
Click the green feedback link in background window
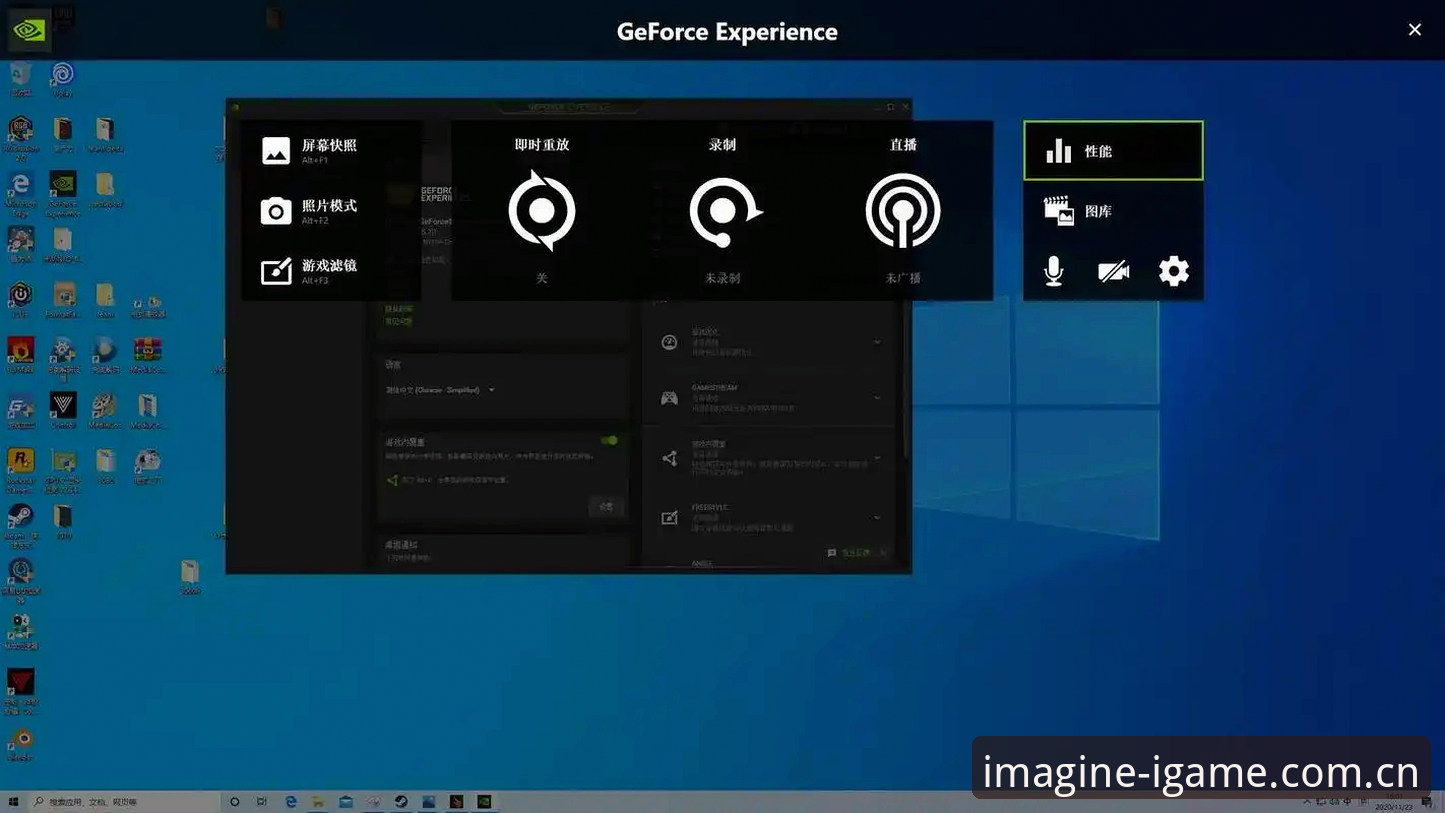coord(855,552)
